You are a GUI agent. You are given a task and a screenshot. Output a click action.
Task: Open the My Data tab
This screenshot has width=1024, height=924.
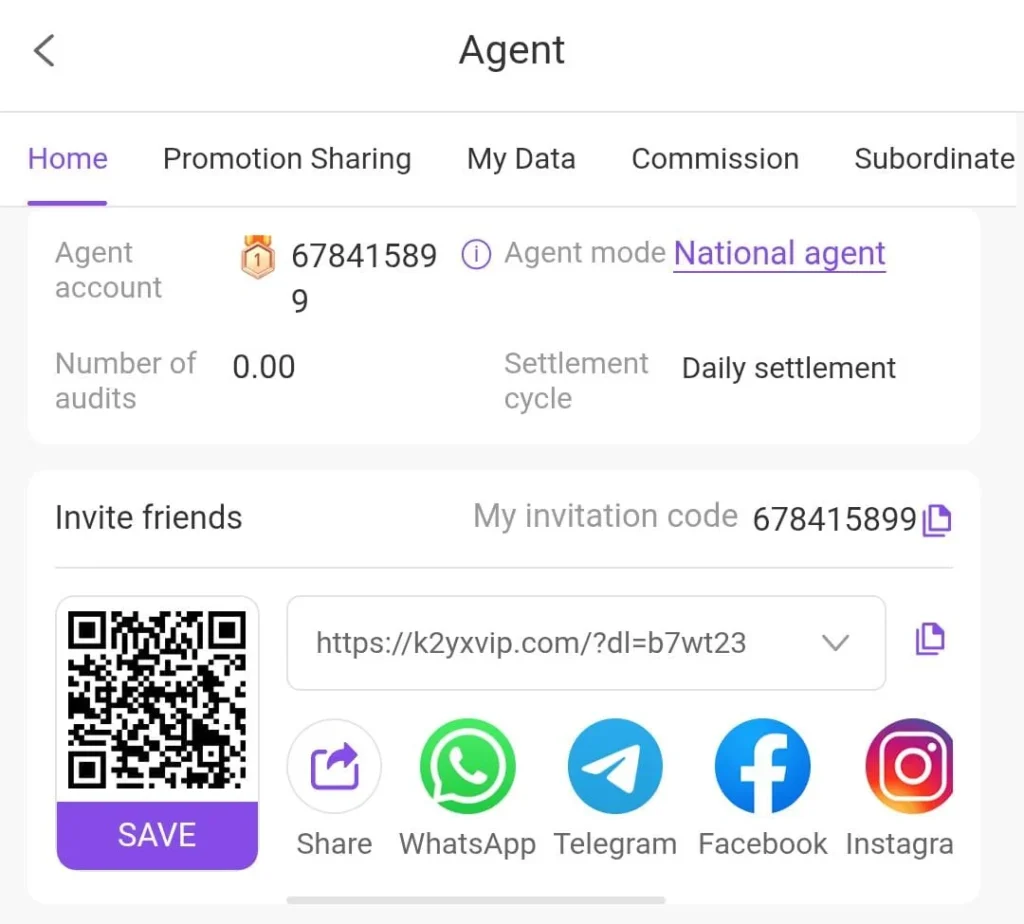521,159
